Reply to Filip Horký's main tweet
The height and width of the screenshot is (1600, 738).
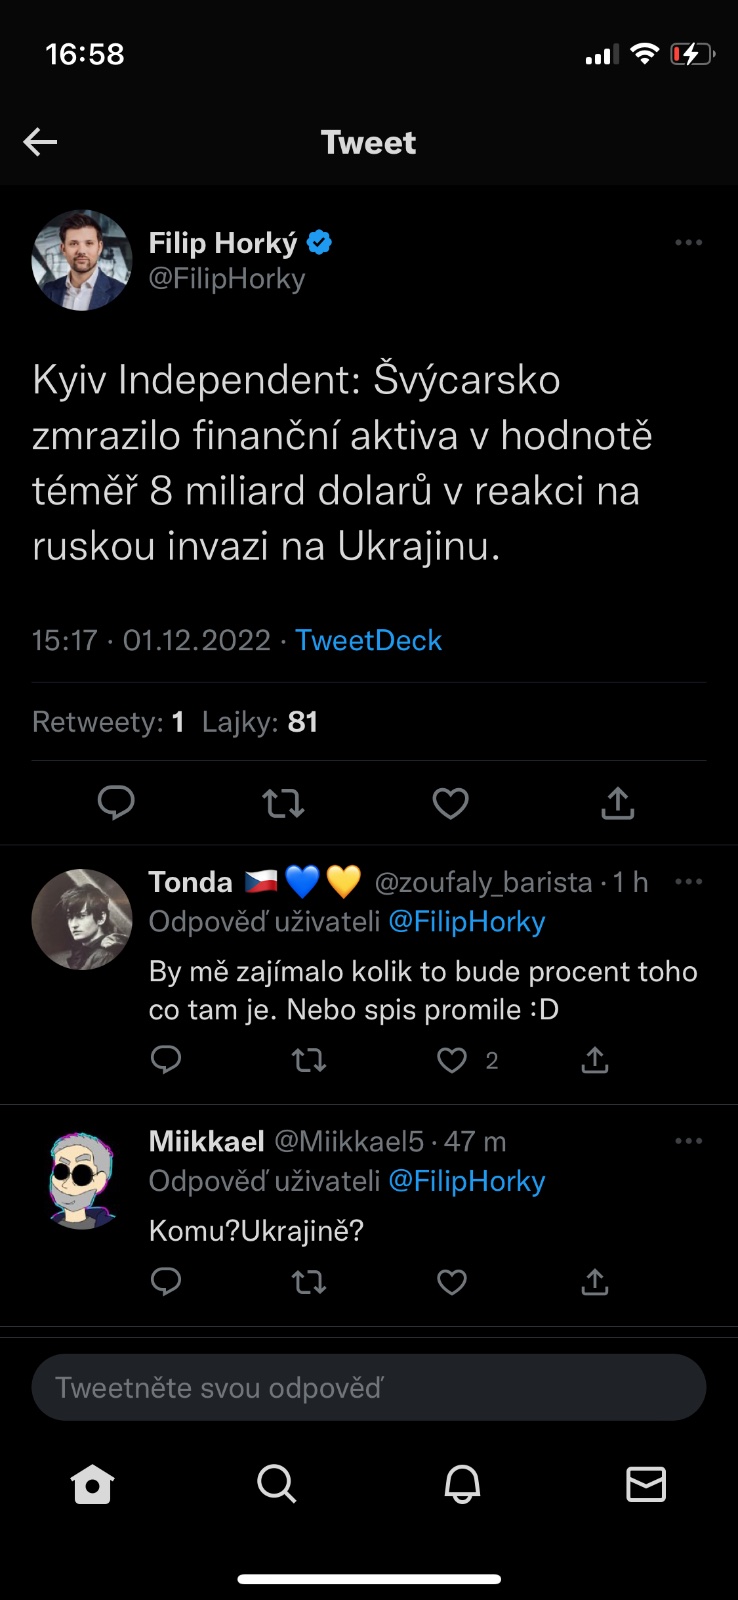point(116,802)
